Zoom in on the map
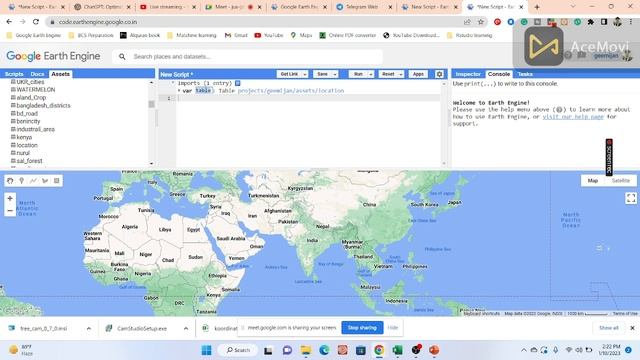Screen dimensions: 640x360 coord(10,198)
